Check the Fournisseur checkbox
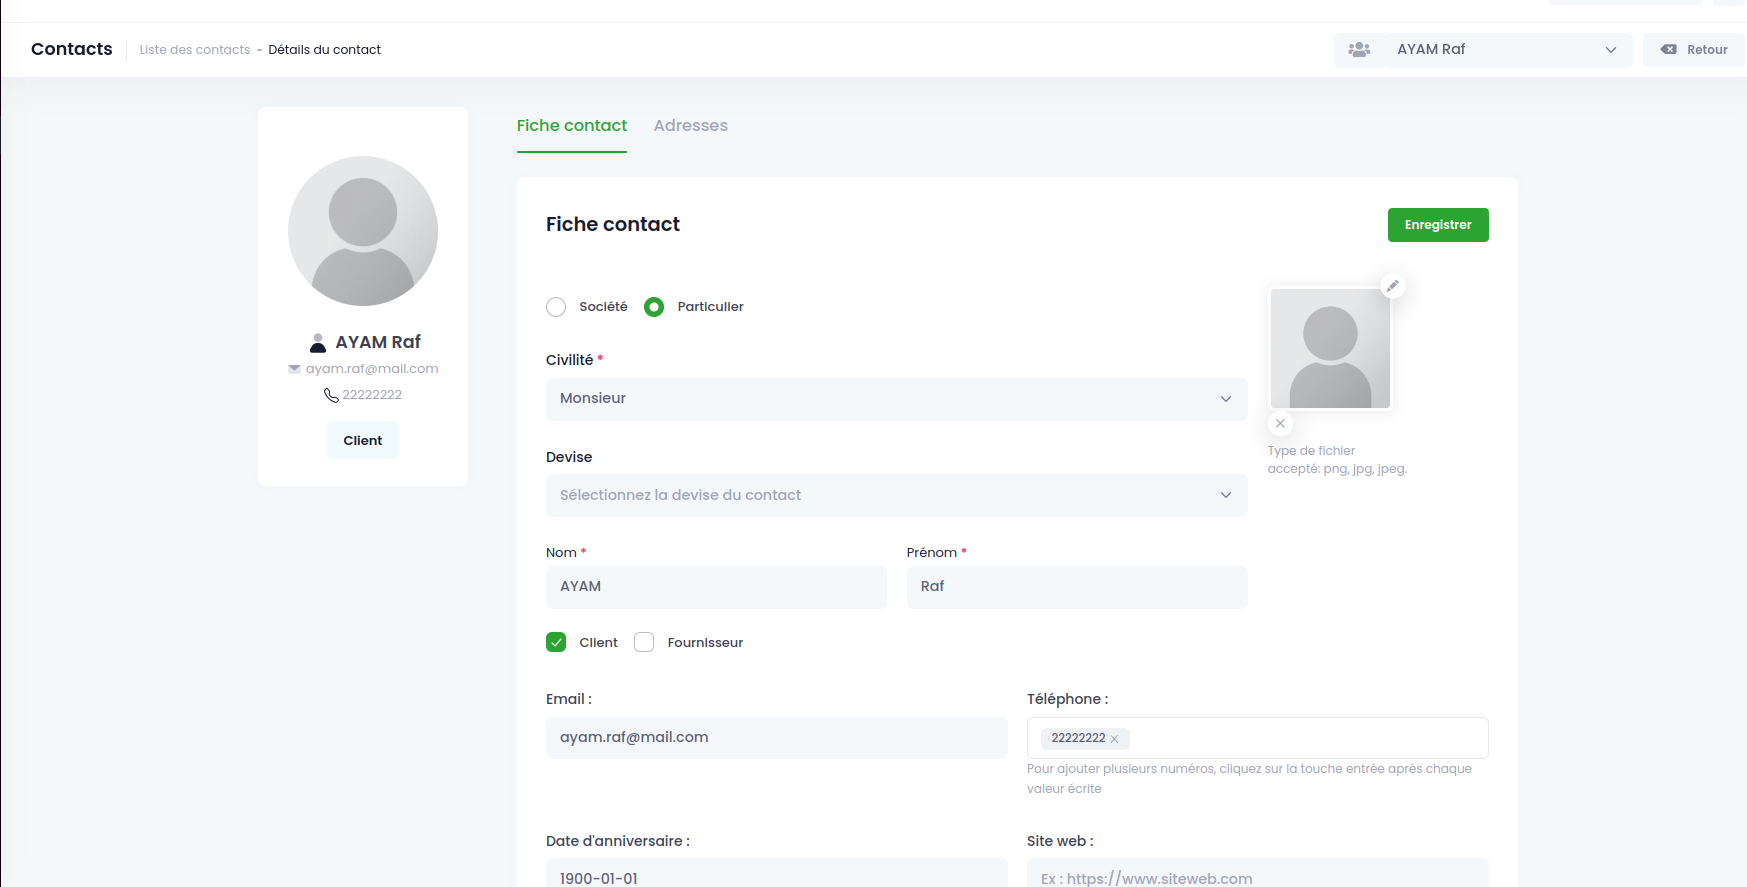 pyautogui.click(x=644, y=642)
